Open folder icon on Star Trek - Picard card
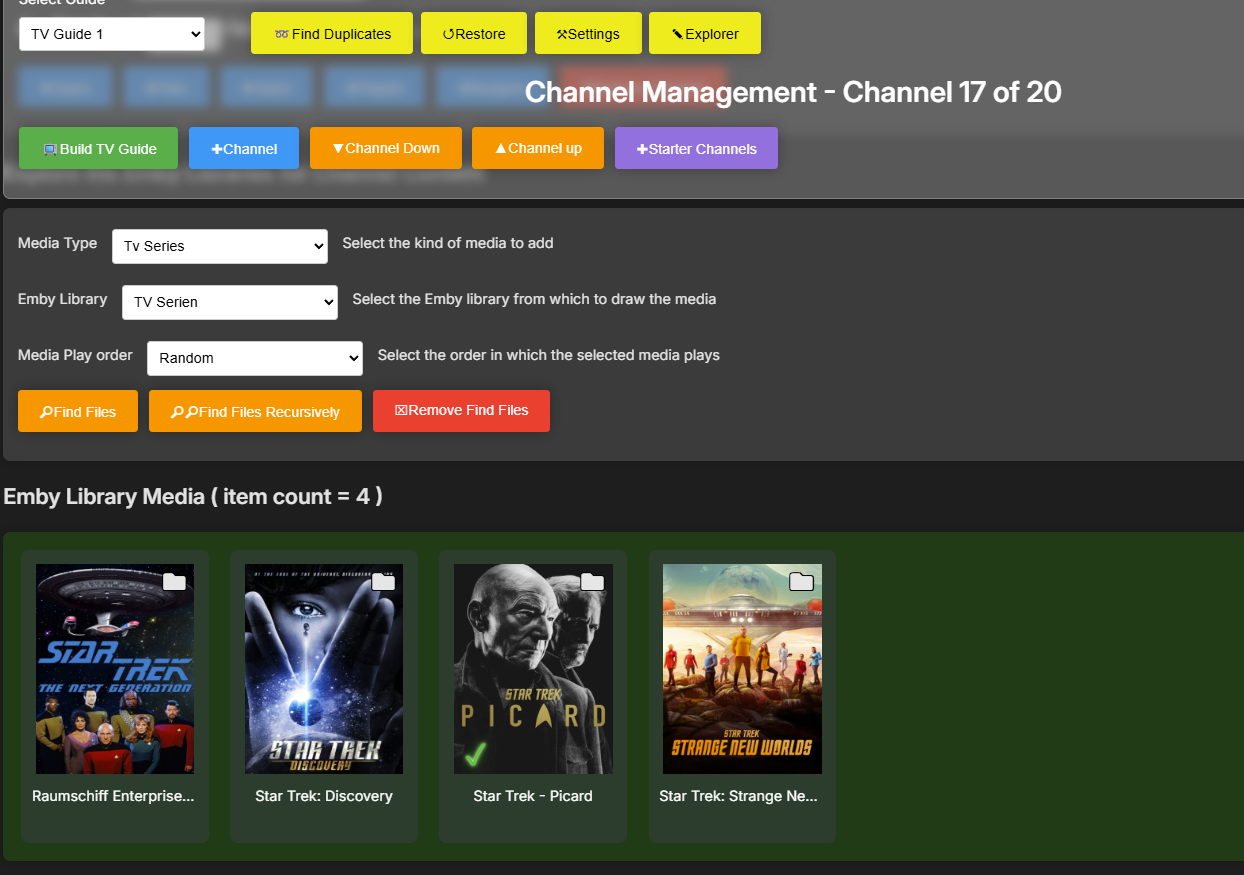 coord(592,582)
